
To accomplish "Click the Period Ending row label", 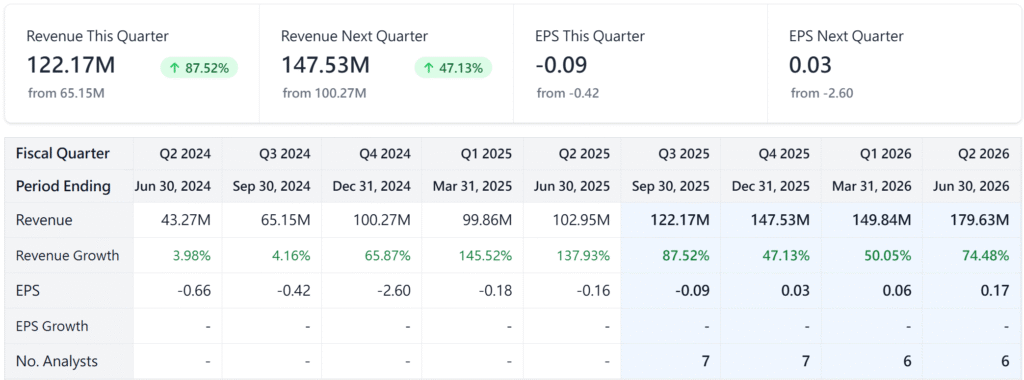I will point(63,186).
